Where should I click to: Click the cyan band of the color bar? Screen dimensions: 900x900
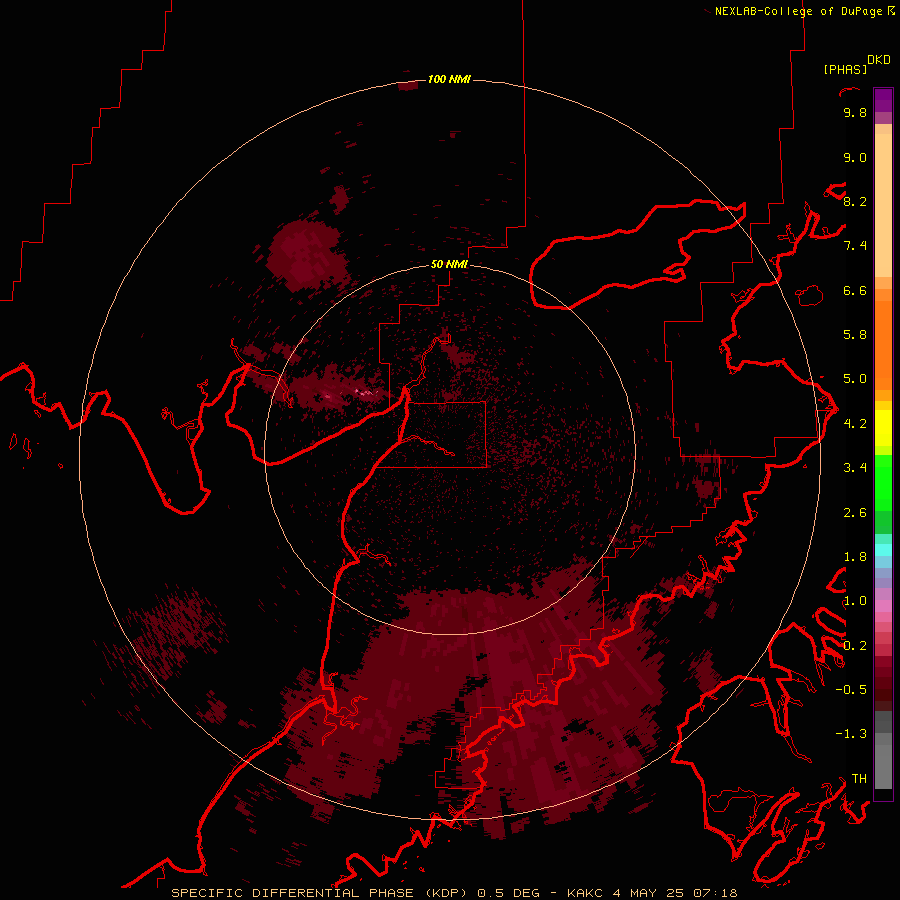point(883,550)
